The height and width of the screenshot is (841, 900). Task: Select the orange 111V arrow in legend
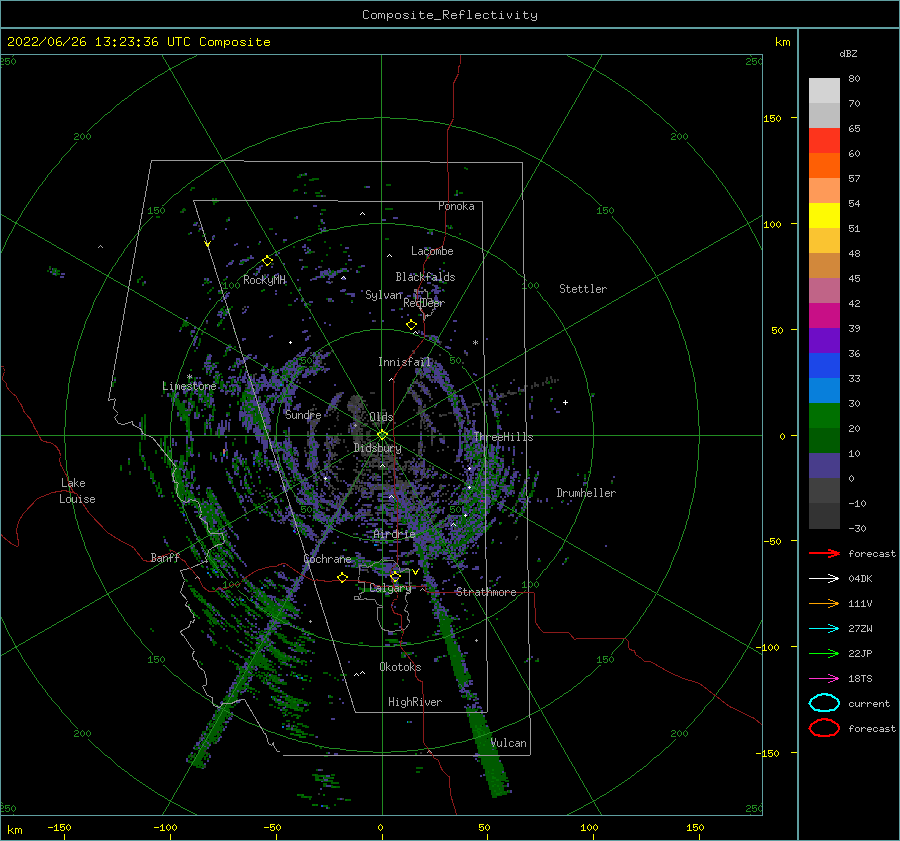(x=824, y=603)
